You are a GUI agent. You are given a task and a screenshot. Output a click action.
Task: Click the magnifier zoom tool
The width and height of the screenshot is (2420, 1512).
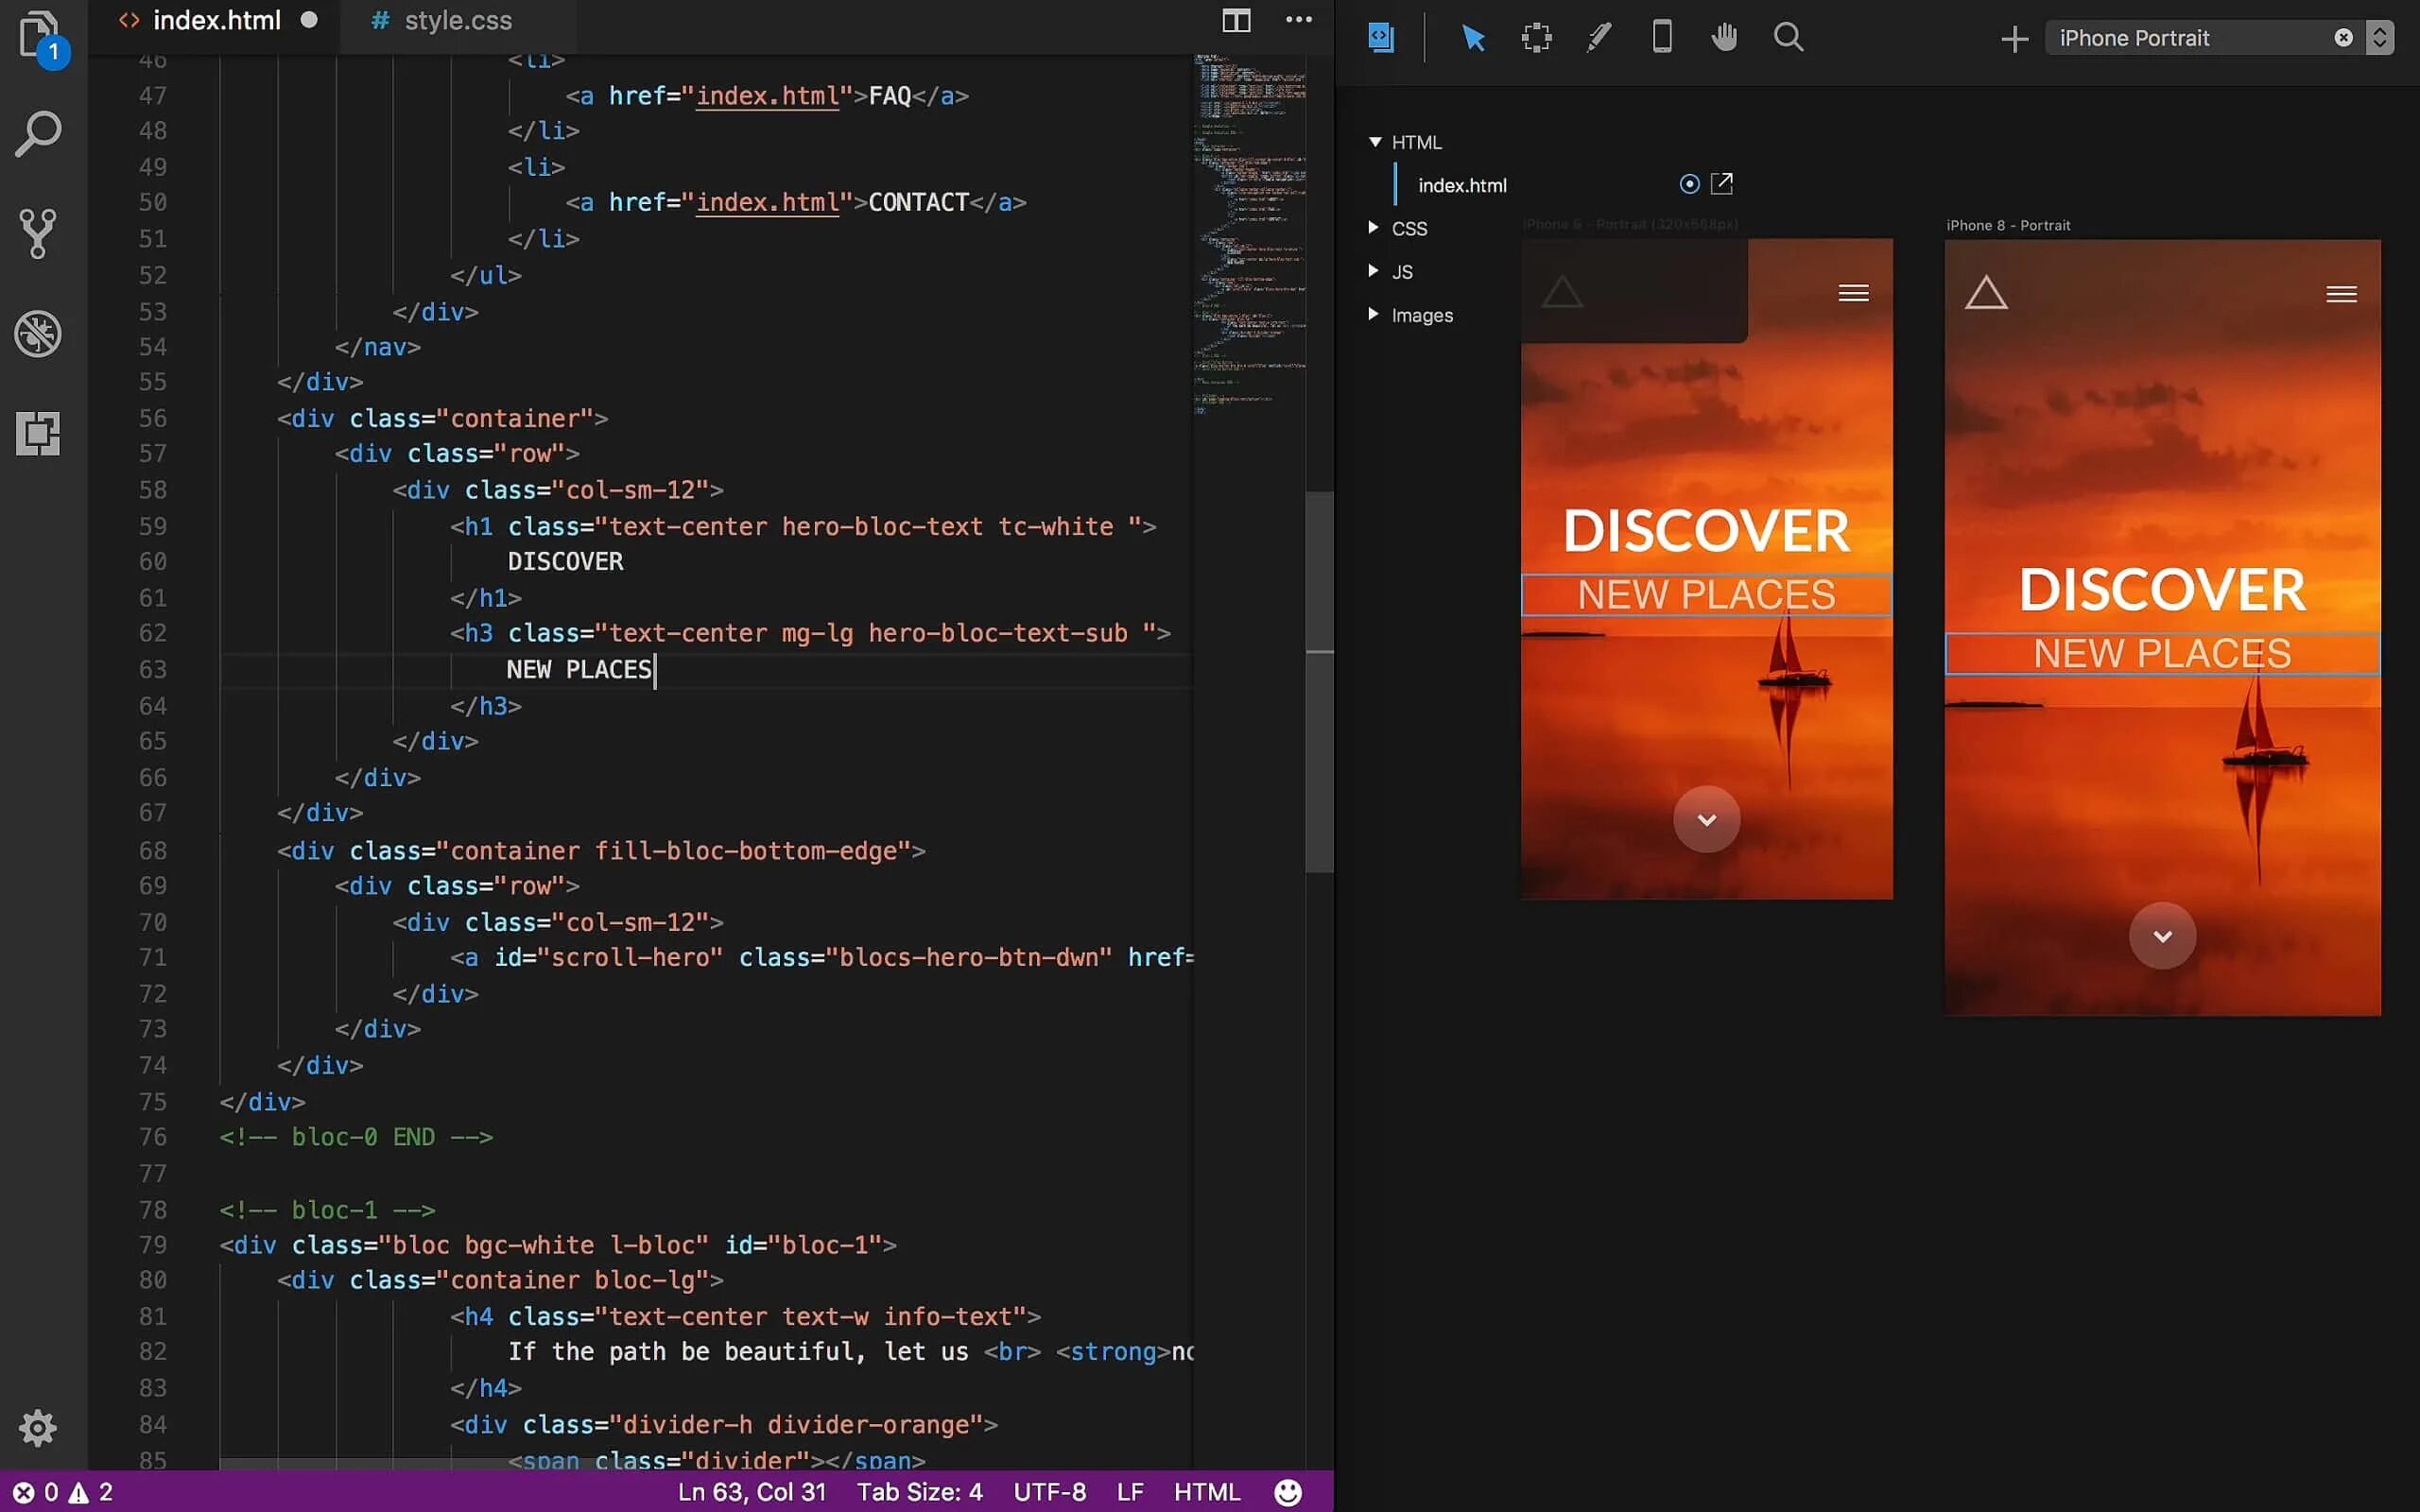tap(1788, 38)
